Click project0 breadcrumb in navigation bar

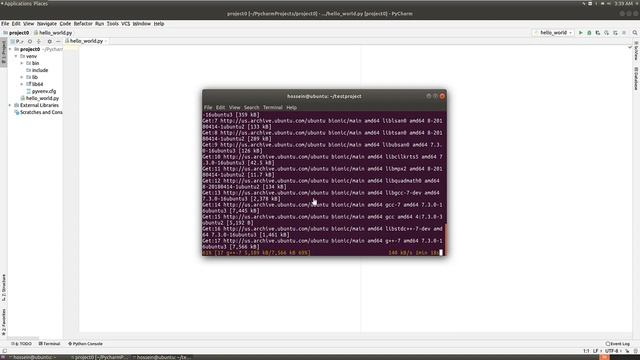[x=16, y=33]
